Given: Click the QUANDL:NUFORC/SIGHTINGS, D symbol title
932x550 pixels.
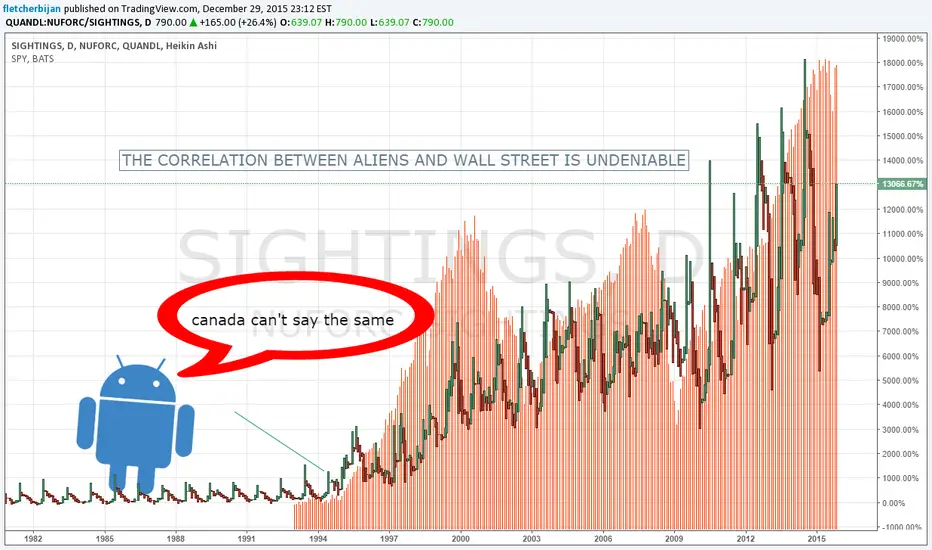Looking at the screenshot, I should [x=78, y=23].
